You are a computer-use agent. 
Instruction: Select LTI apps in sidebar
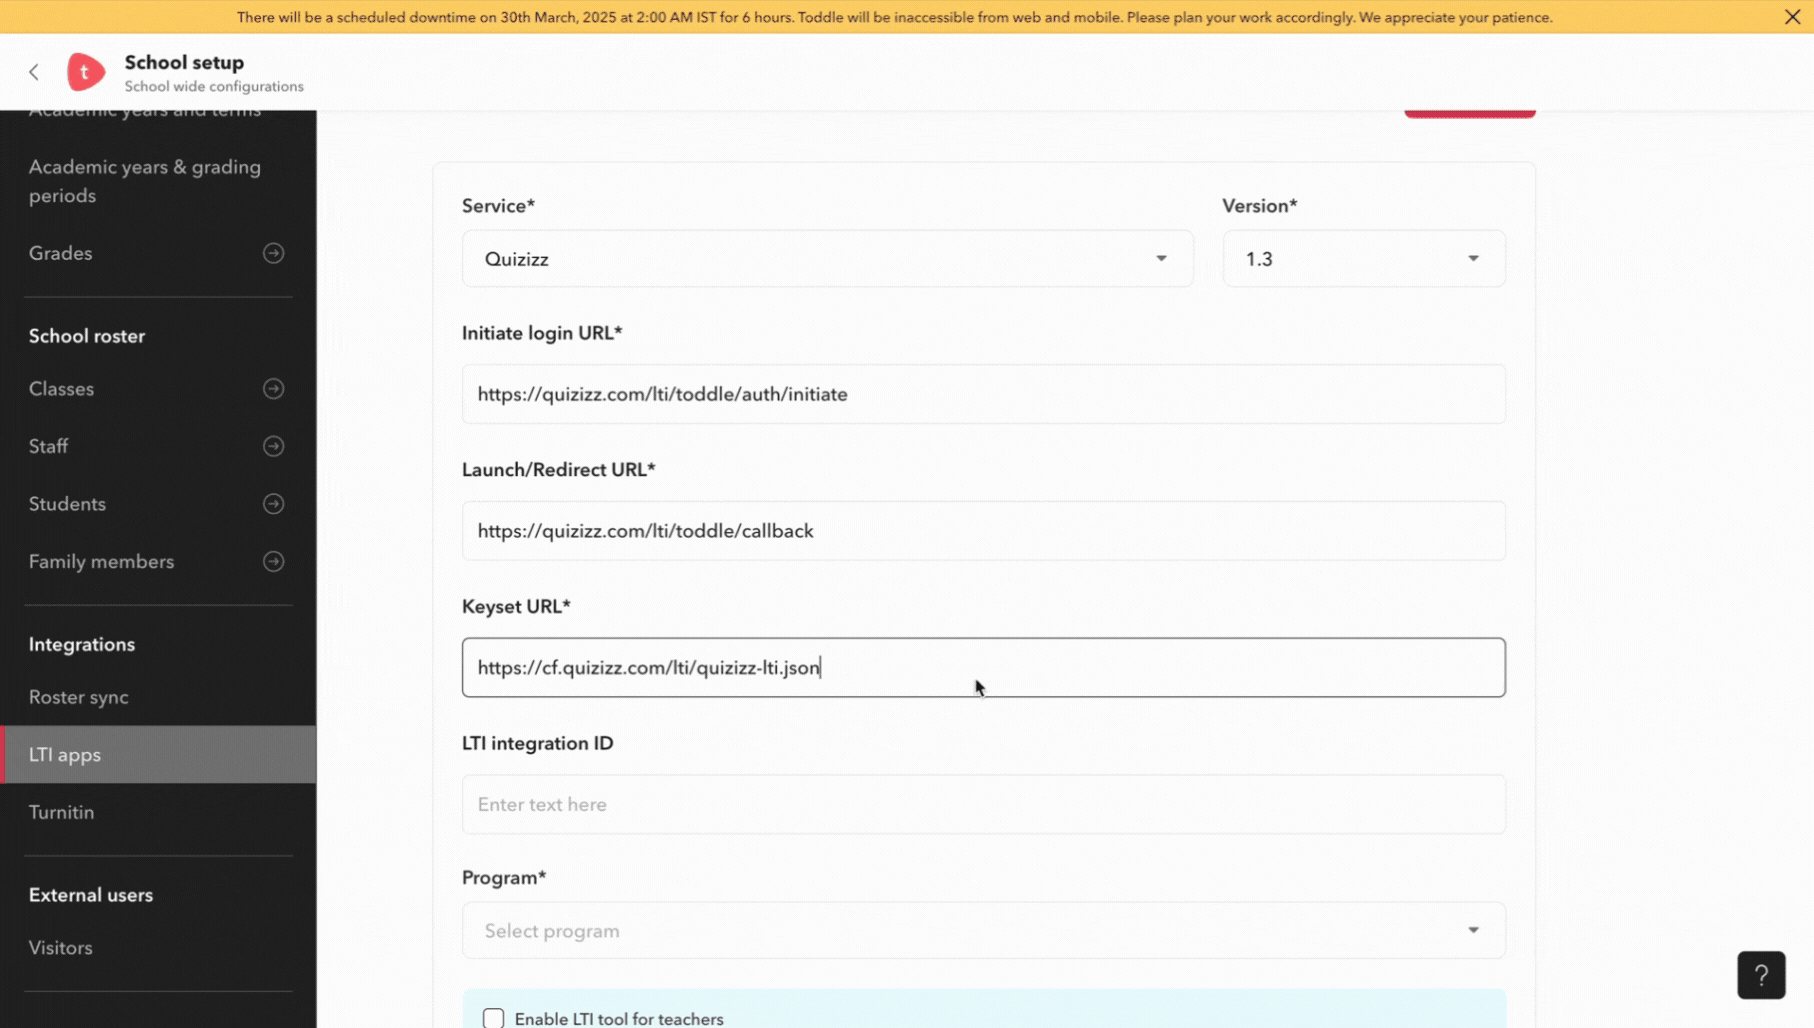point(158,754)
